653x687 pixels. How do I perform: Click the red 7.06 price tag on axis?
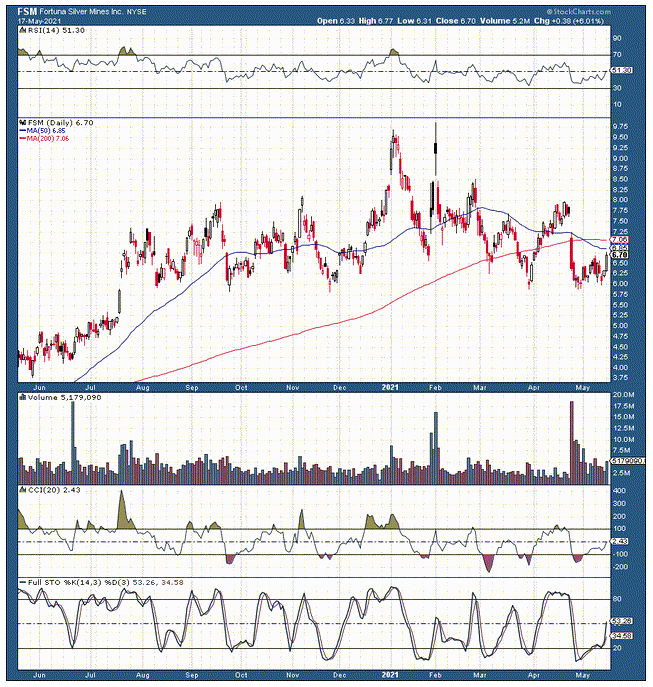620,240
